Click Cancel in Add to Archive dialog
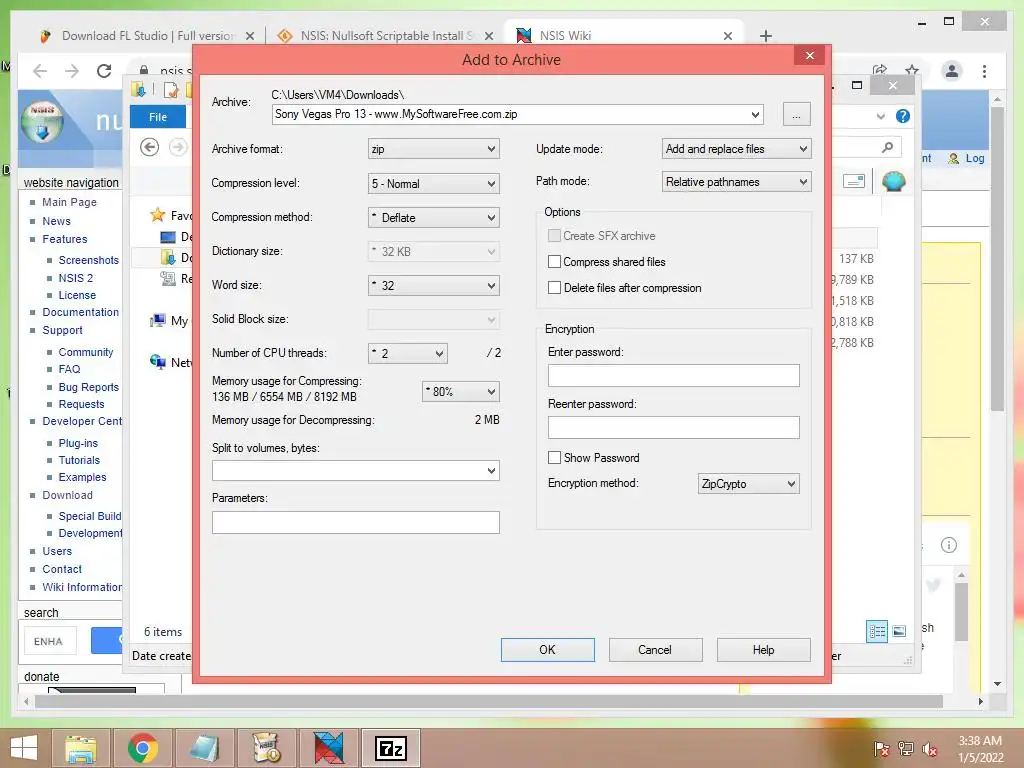 655,650
